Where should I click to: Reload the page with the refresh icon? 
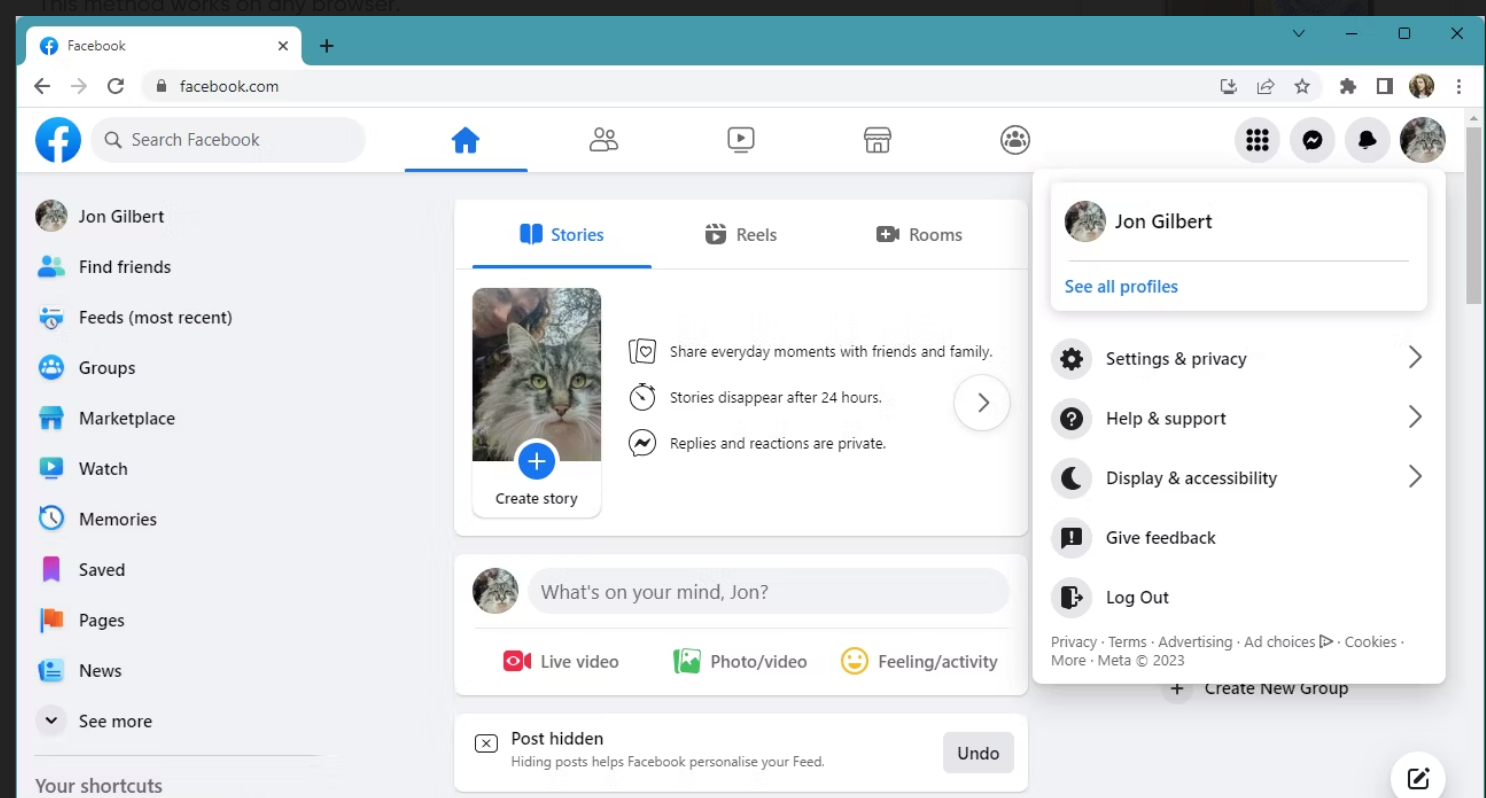tap(116, 86)
